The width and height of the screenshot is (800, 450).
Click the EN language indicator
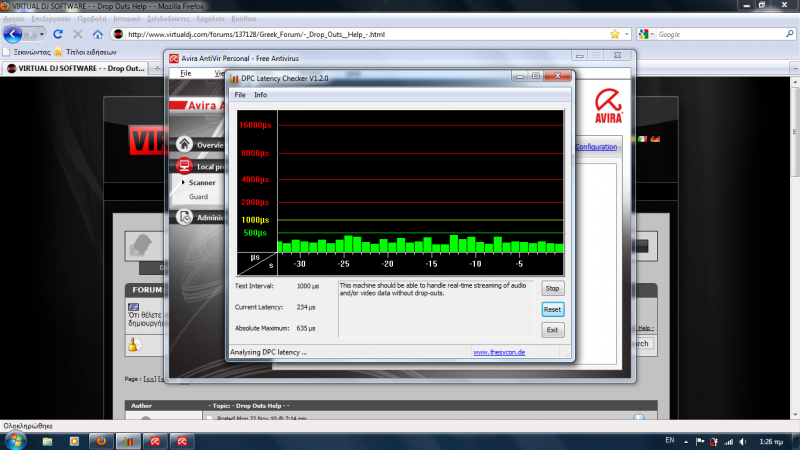tap(669, 440)
